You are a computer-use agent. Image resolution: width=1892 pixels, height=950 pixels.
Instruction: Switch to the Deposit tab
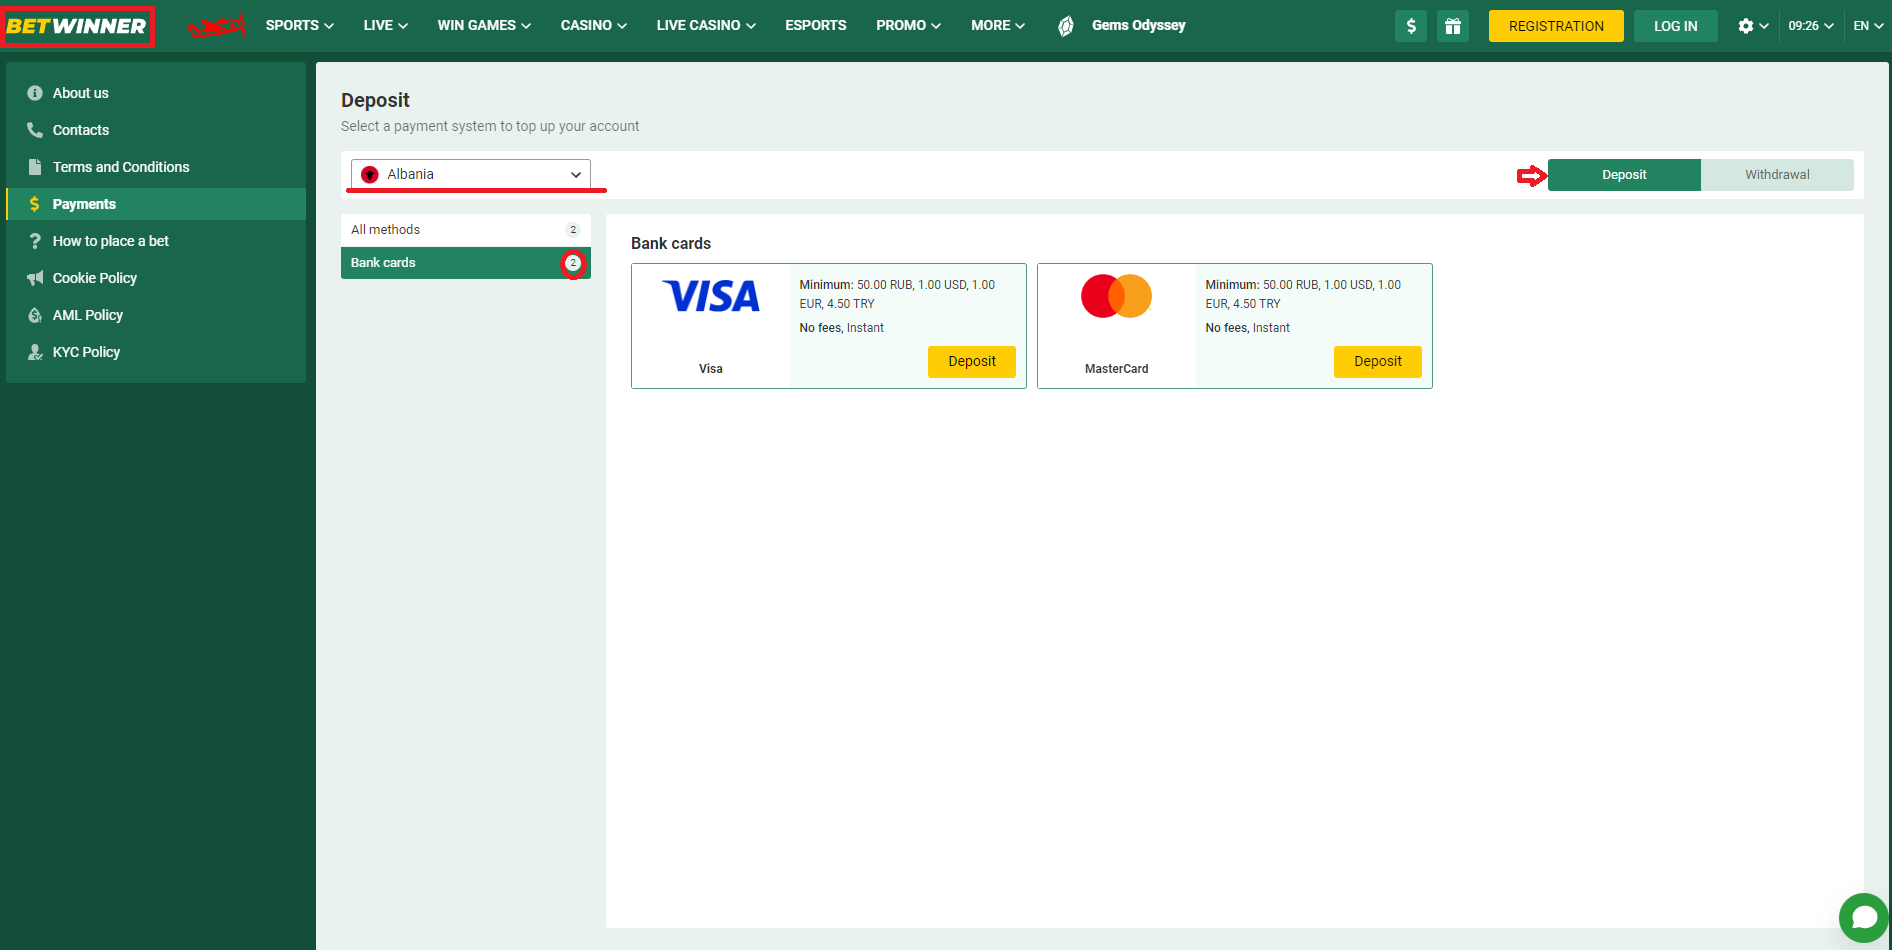1624,175
